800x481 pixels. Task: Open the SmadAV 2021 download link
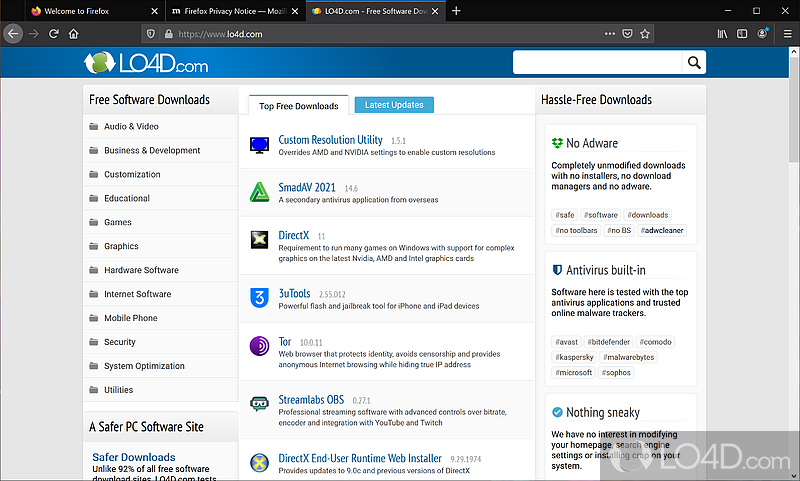coord(309,187)
